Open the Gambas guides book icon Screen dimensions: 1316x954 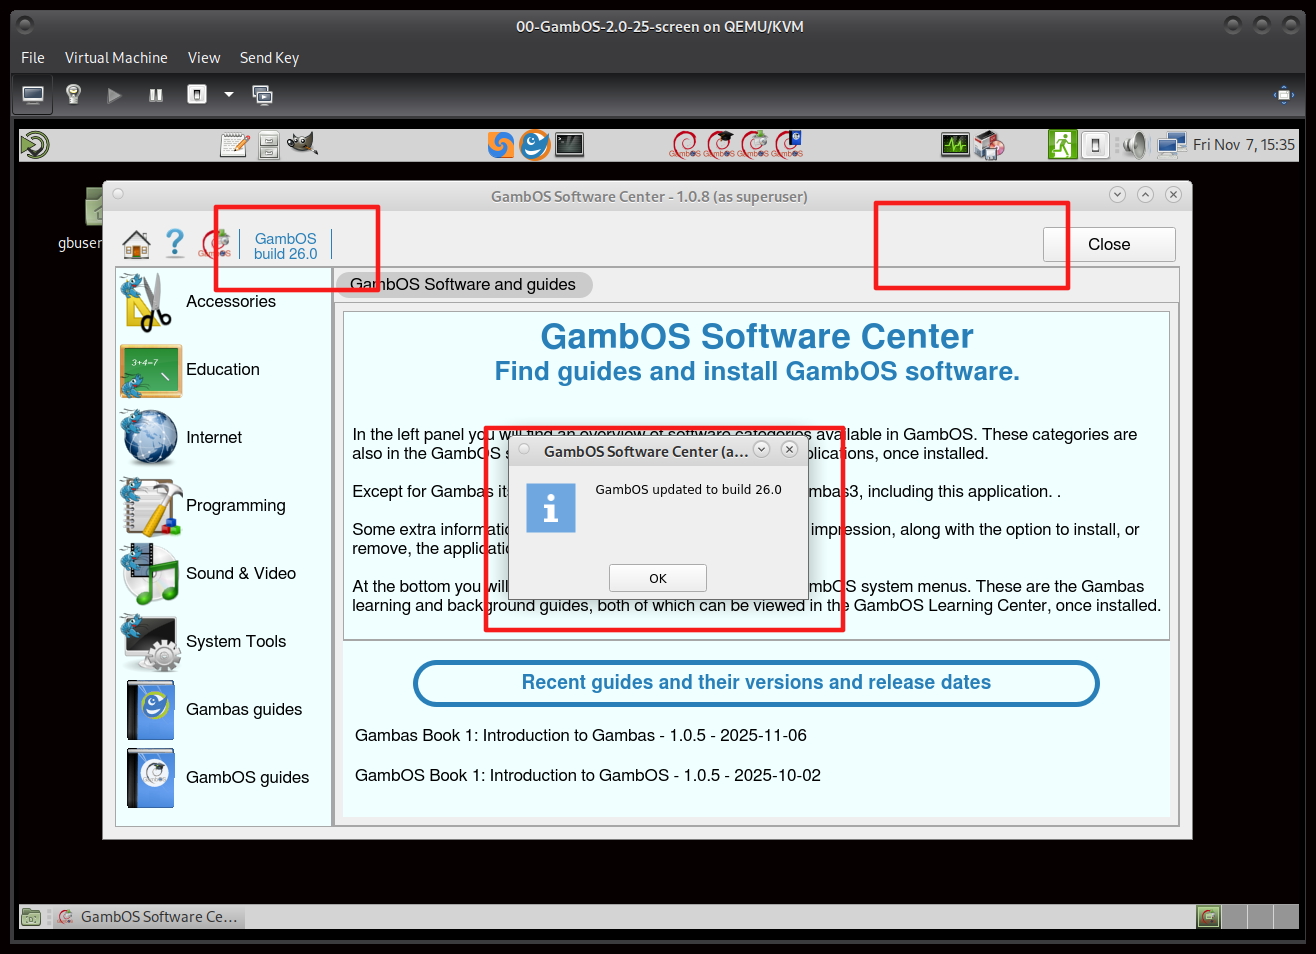(150, 710)
